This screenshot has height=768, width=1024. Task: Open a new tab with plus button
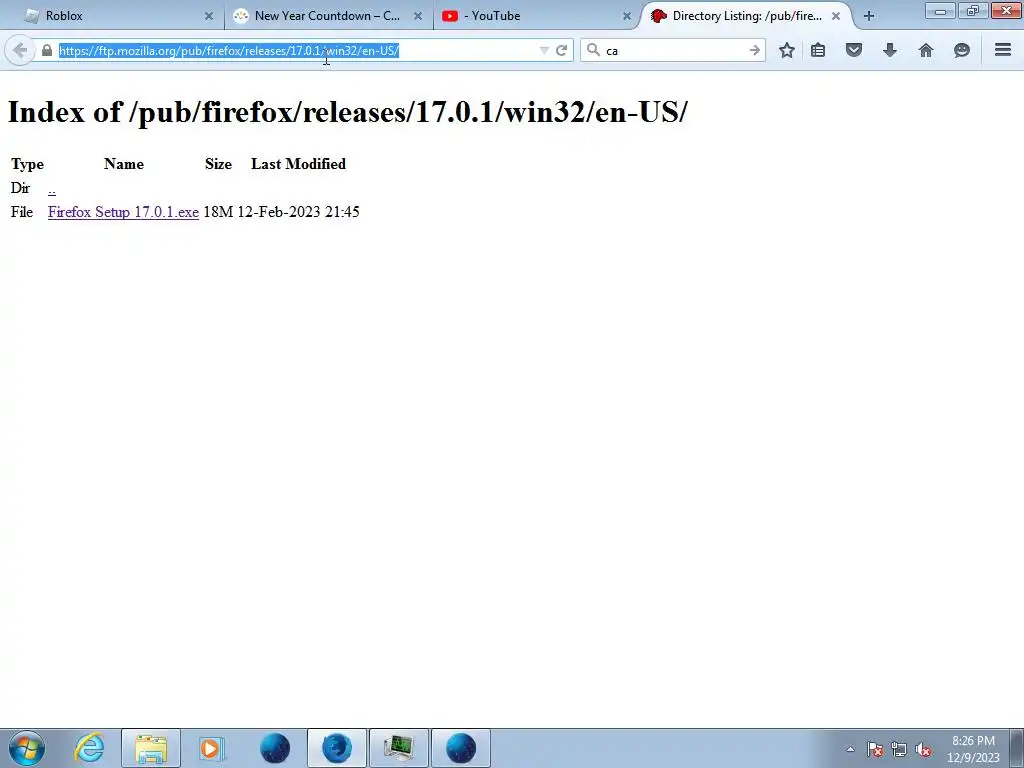[x=869, y=16]
